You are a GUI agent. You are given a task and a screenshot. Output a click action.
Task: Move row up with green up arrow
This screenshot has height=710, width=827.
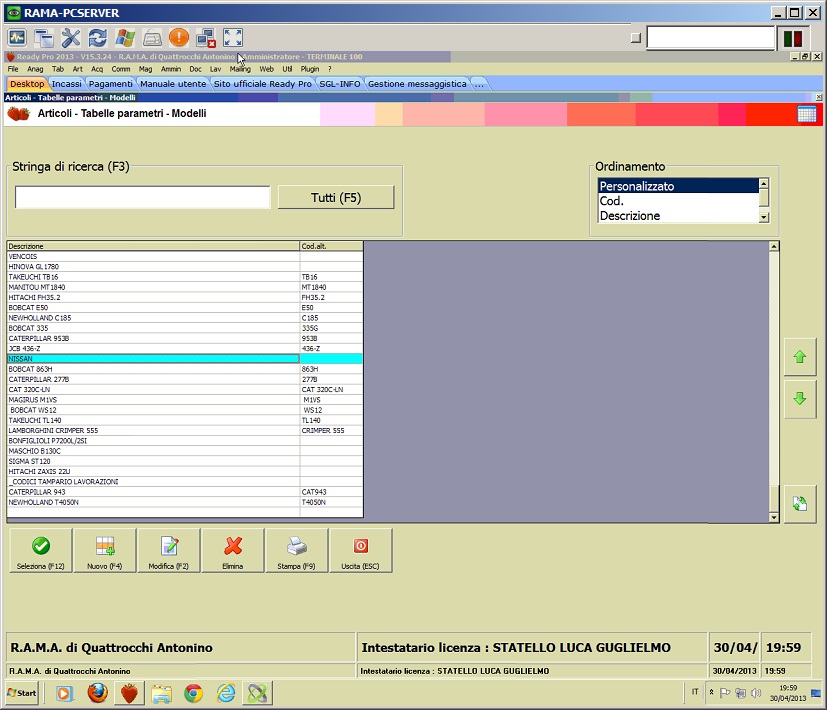(800, 357)
